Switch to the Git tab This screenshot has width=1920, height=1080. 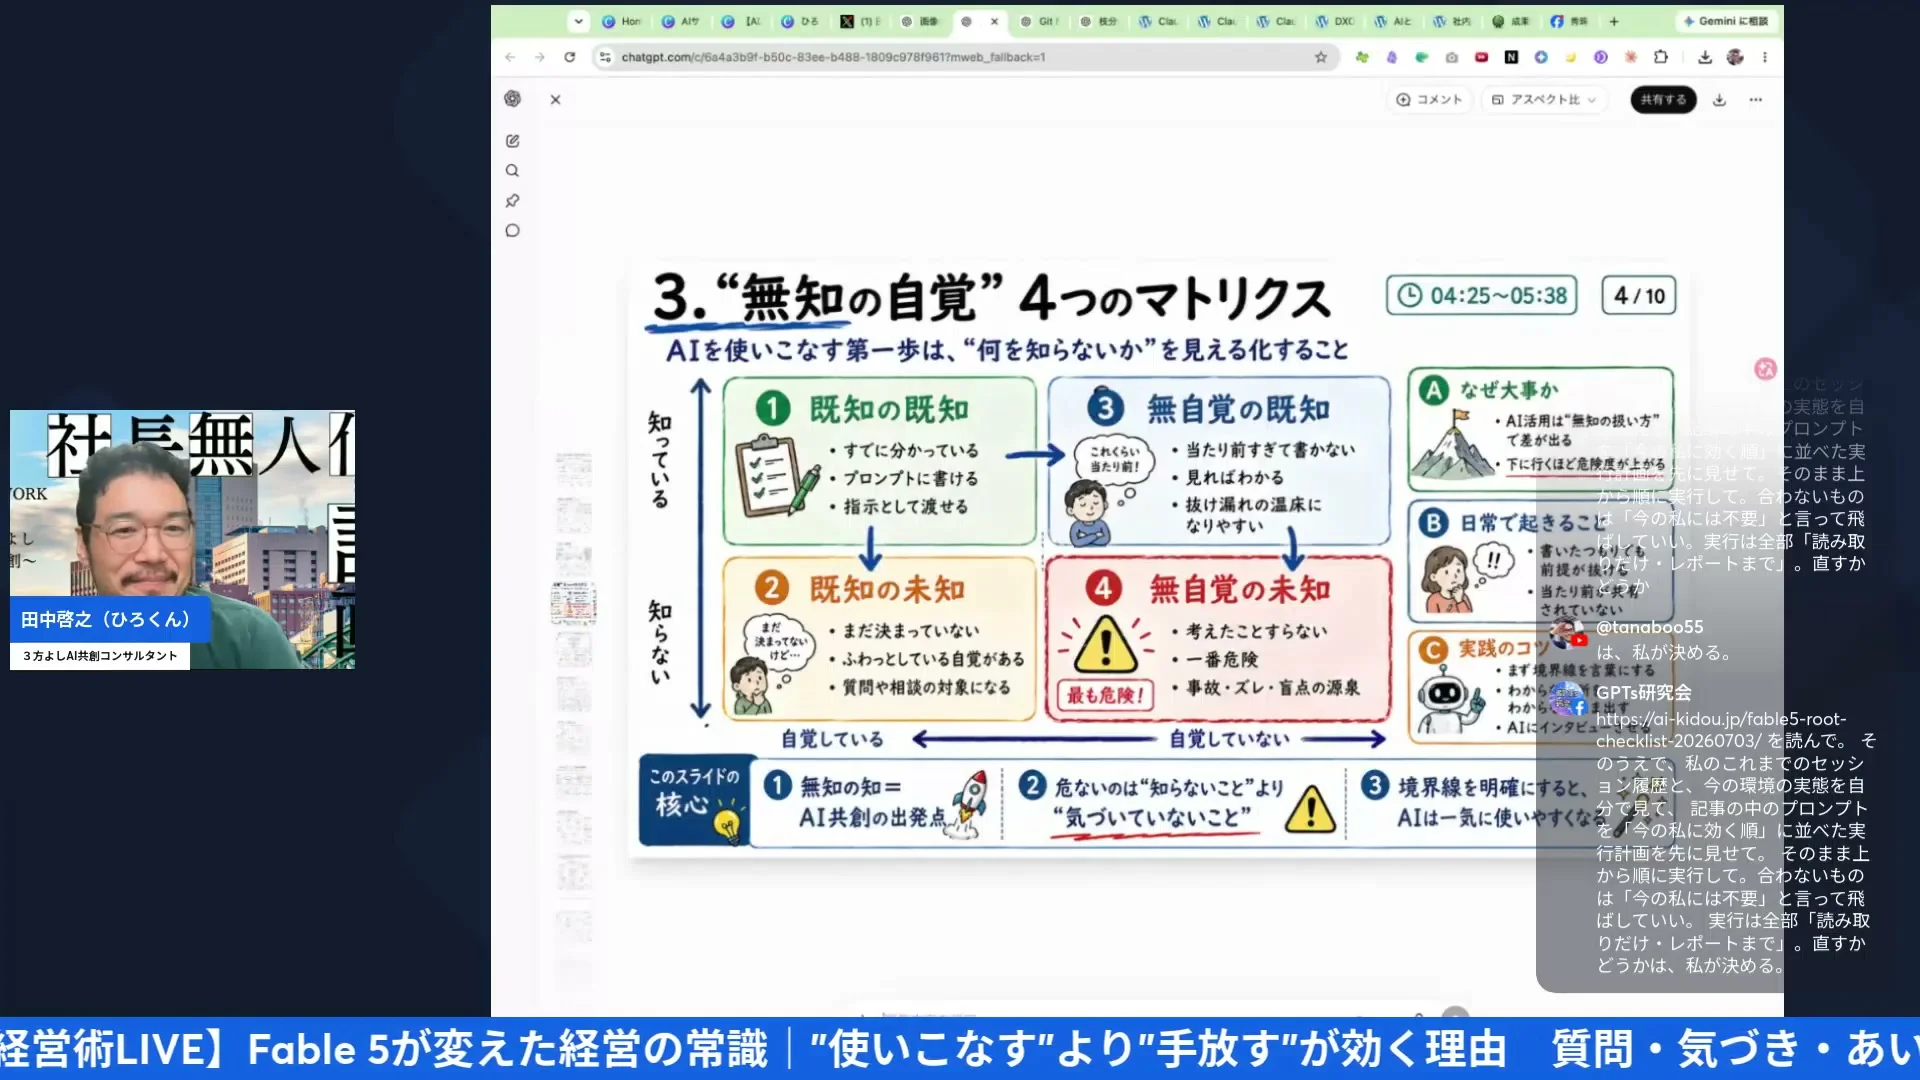[x=1039, y=21]
